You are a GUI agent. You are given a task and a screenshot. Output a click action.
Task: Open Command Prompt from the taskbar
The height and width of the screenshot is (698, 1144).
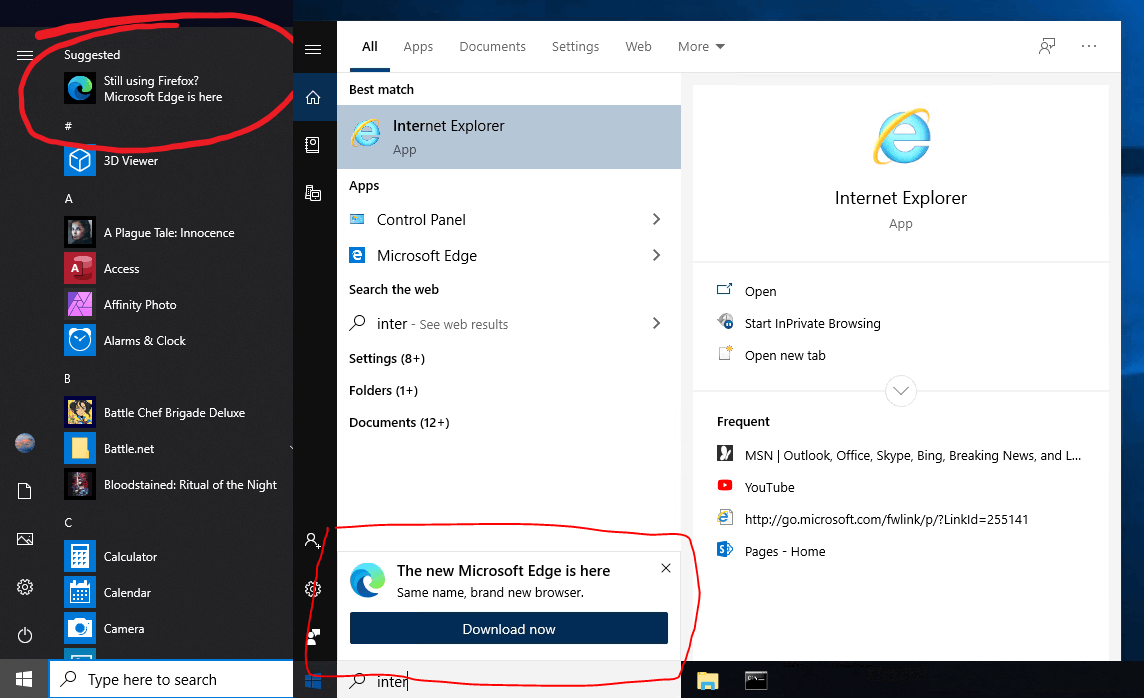coord(756,680)
